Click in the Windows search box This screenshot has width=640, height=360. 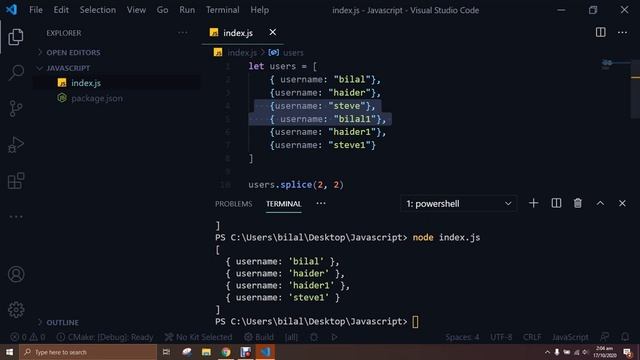tap(88, 352)
